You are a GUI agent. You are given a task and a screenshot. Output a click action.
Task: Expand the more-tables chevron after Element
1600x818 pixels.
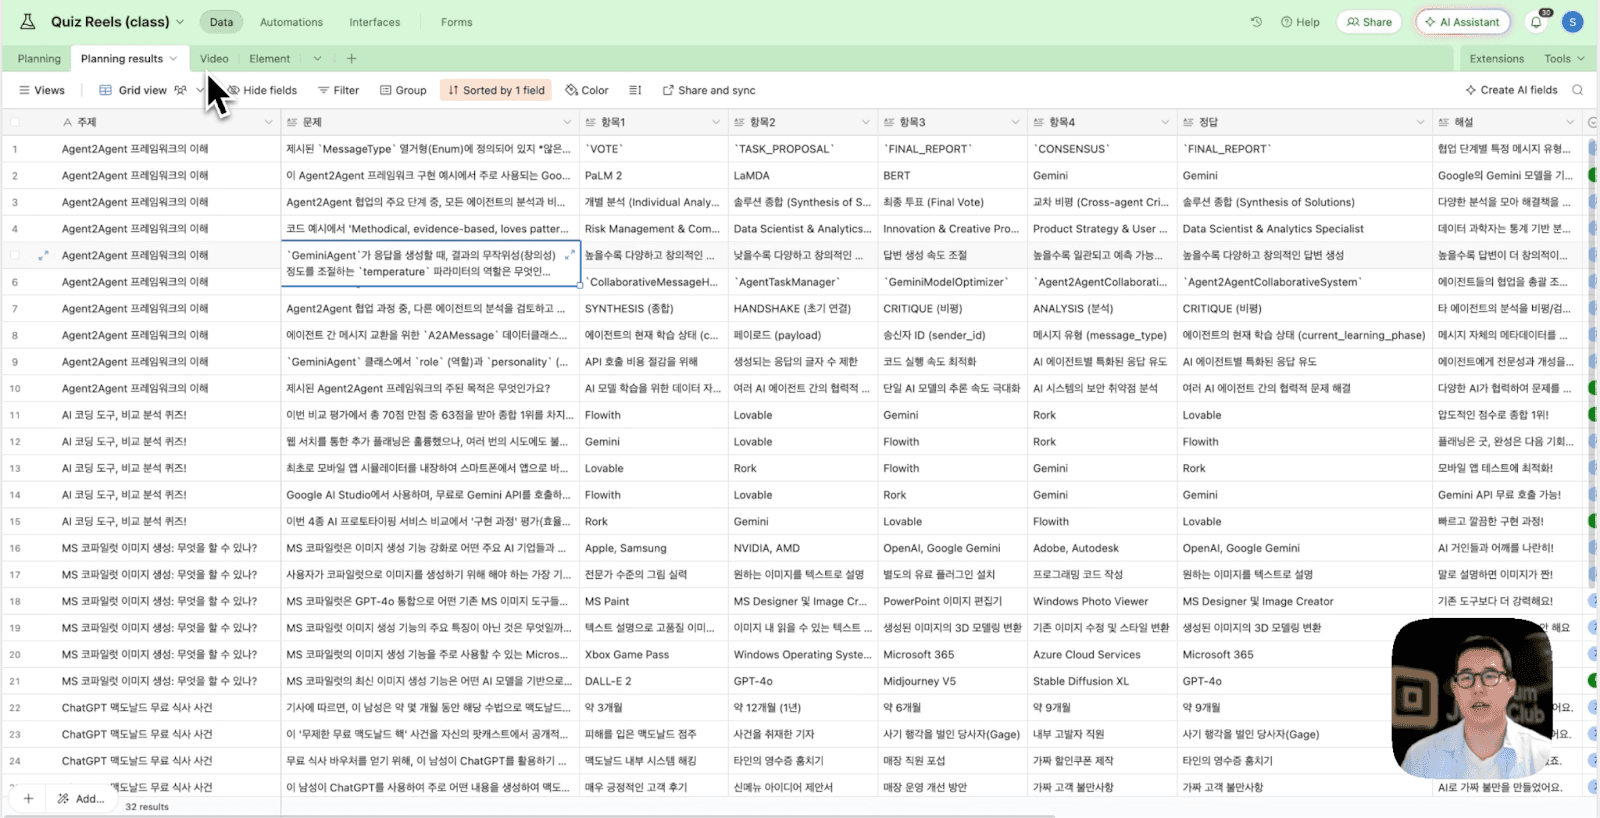tap(317, 58)
